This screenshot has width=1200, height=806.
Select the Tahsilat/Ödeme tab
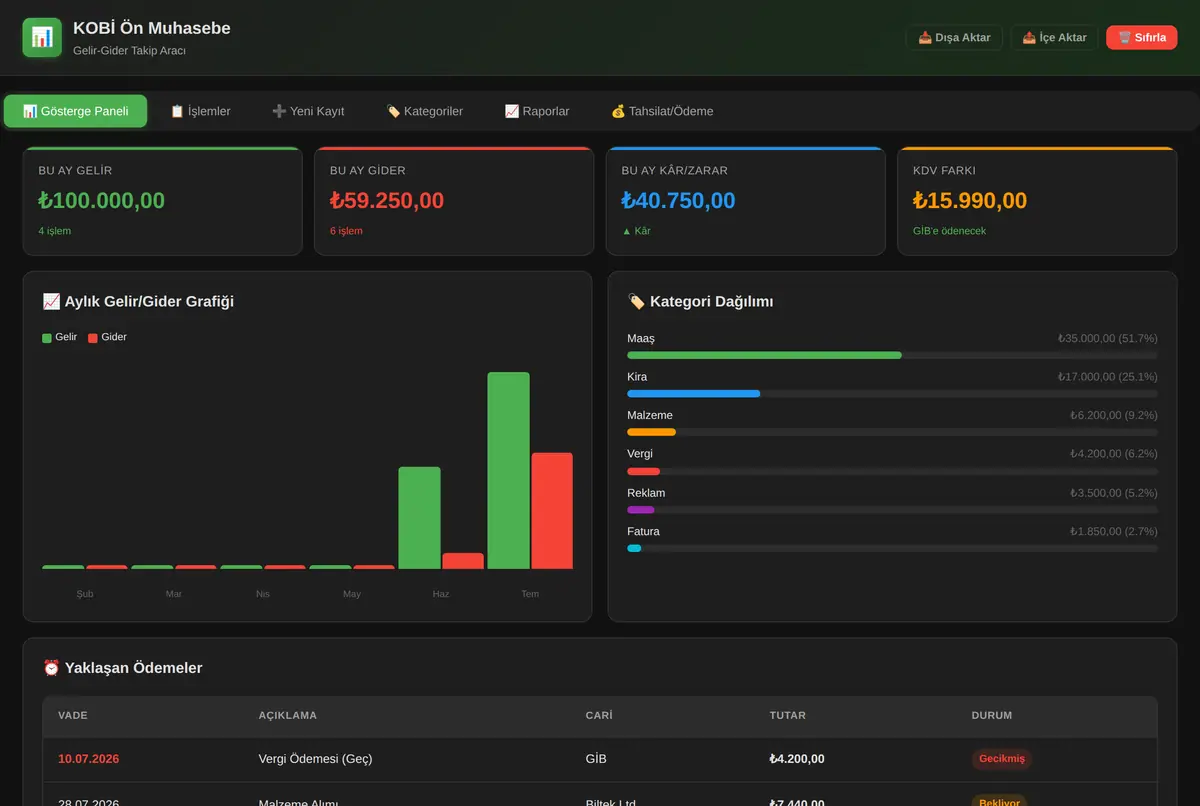(662, 111)
